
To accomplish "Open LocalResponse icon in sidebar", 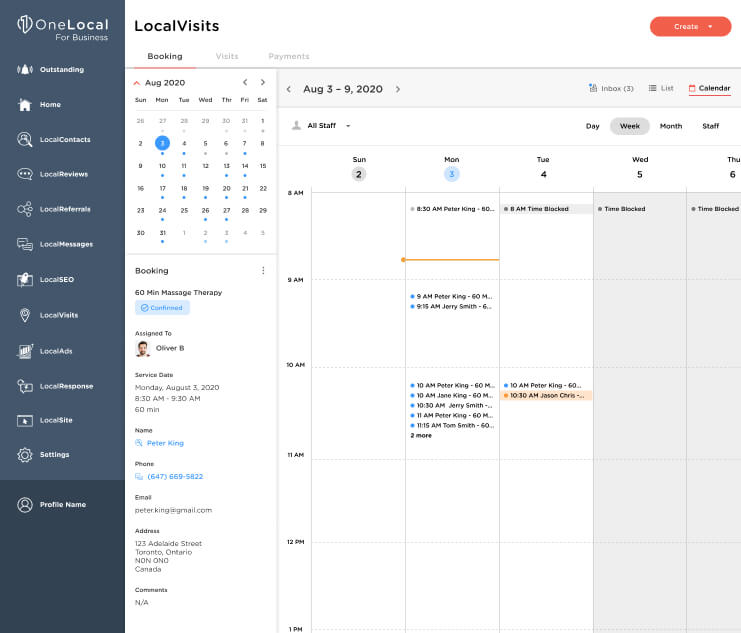I will pyautogui.click(x=25, y=386).
